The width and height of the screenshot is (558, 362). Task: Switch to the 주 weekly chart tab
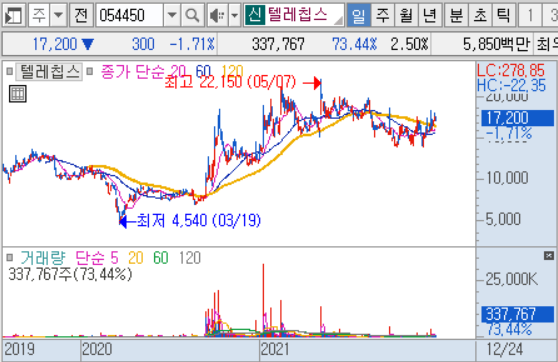click(x=382, y=15)
